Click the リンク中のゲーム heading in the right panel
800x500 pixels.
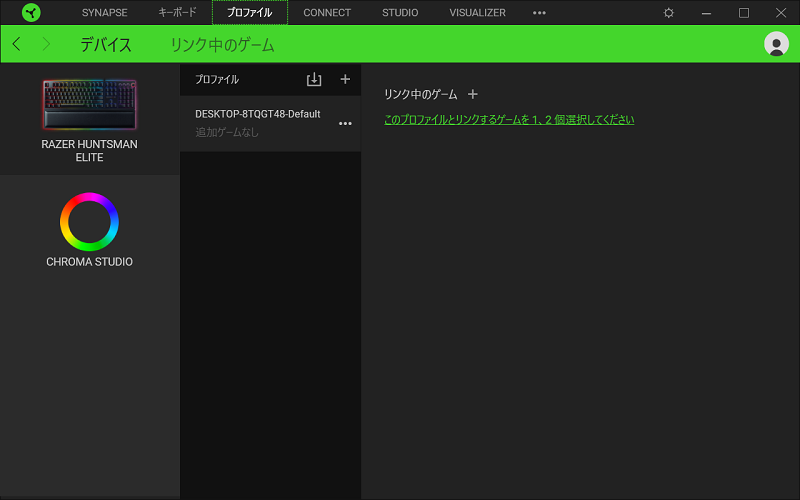click(x=420, y=94)
